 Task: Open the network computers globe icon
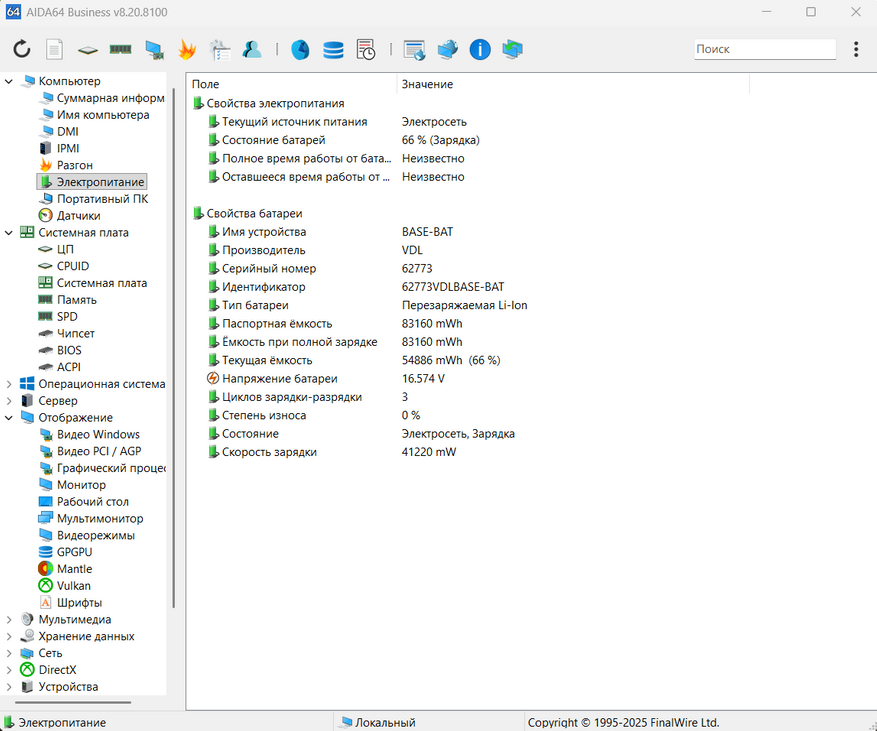coord(447,49)
